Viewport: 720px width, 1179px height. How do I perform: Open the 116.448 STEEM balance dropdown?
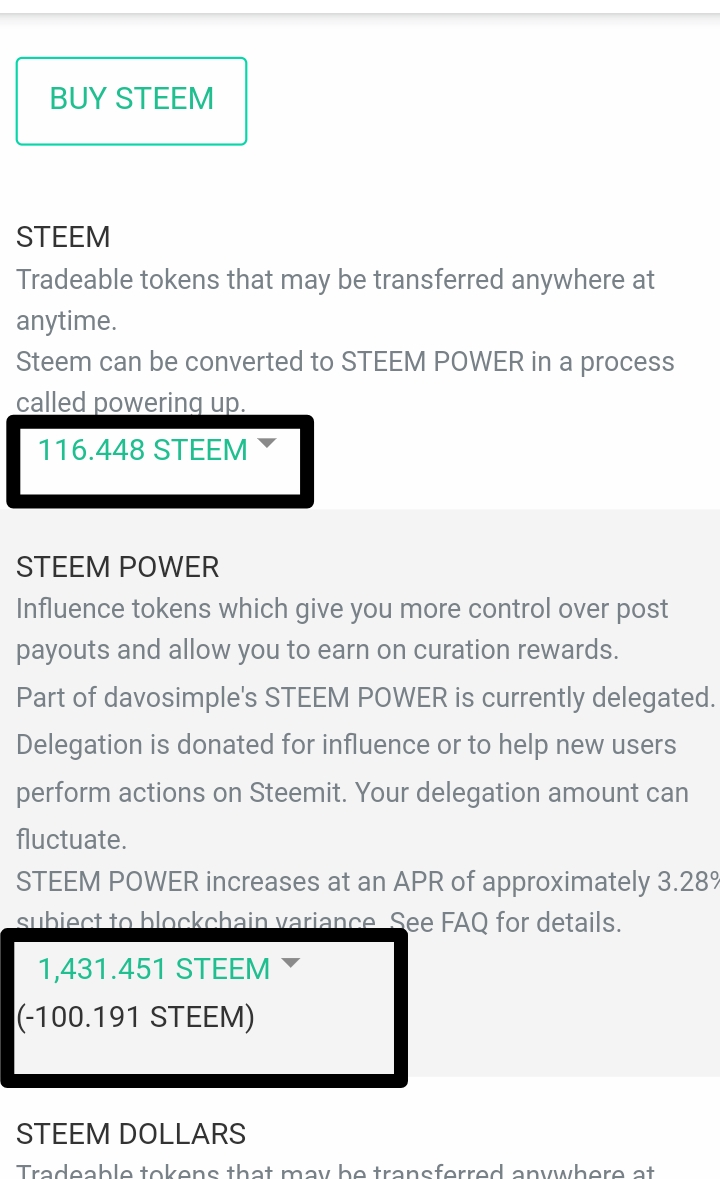point(157,450)
